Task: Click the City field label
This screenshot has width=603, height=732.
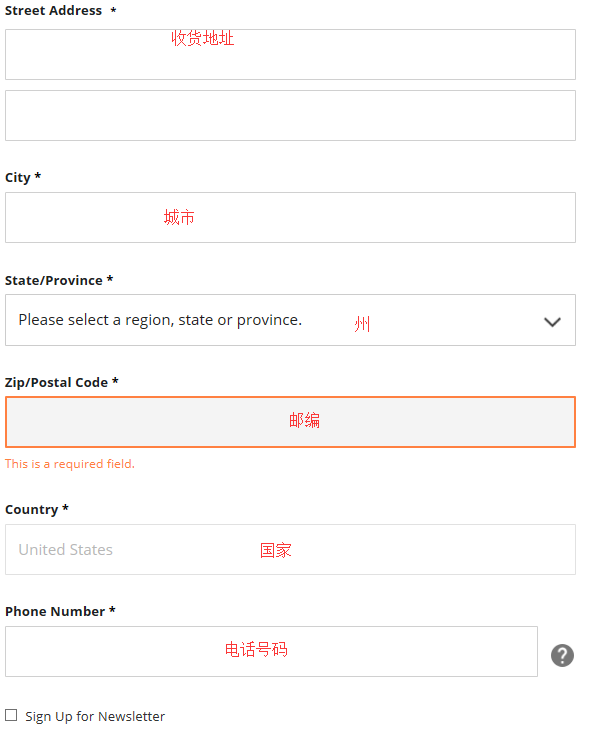Action: (x=18, y=177)
